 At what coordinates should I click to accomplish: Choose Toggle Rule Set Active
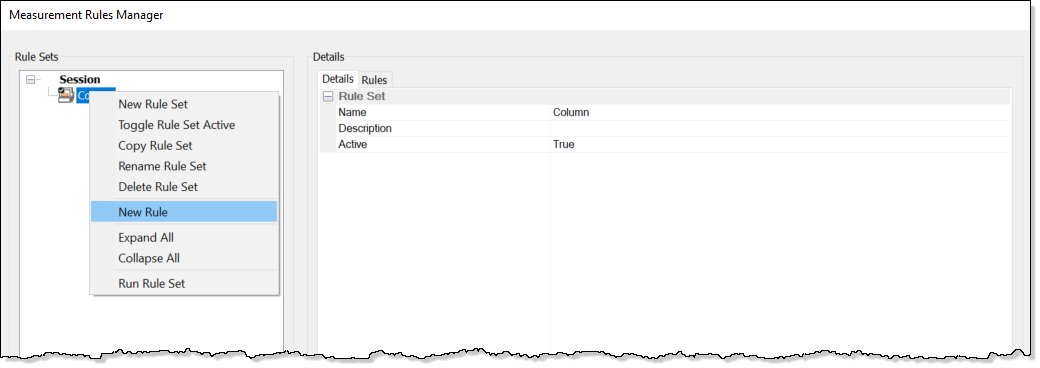pyautogui.click(x=176, y=125)
